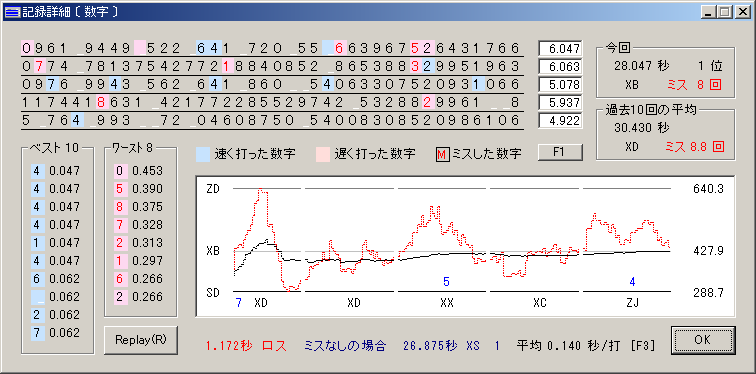Click the 640.3 graph scale value
The height and width of the screenshot is (374, 756).
[x=708, y=189]
